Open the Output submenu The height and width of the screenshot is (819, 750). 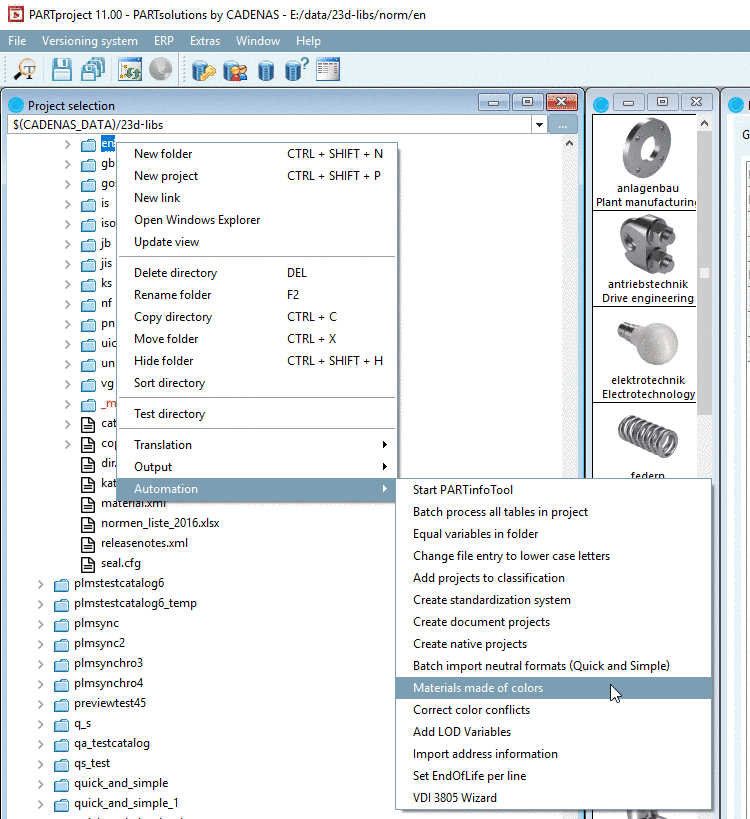[x=257, y=466]
